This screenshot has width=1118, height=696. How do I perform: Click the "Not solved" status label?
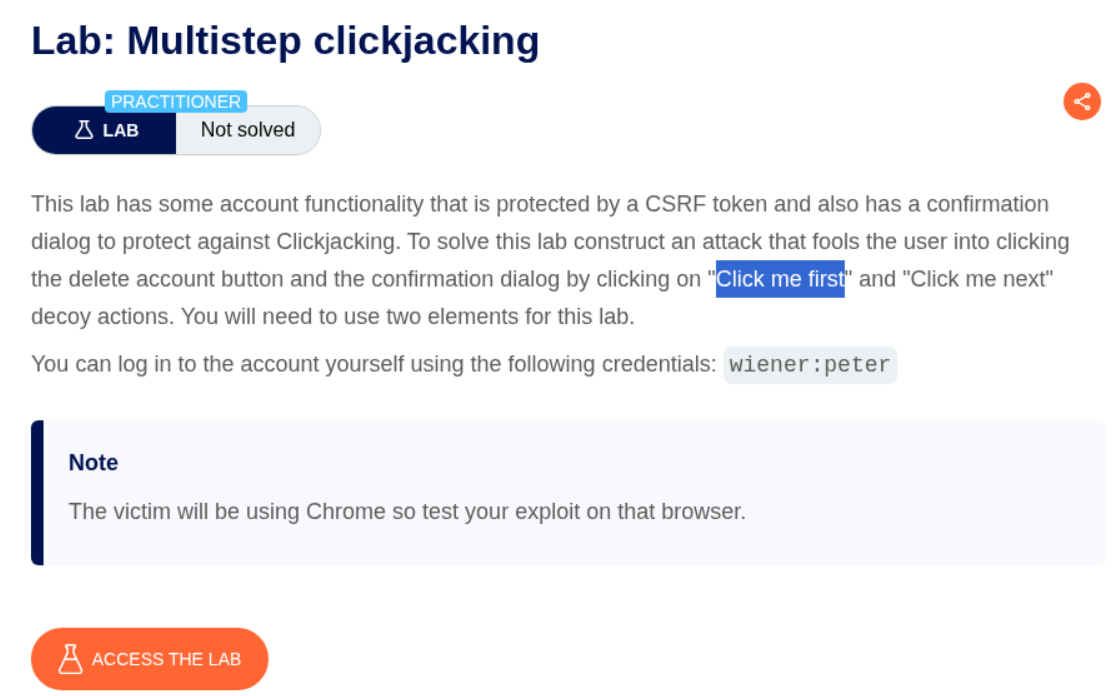tap(248, 130)
